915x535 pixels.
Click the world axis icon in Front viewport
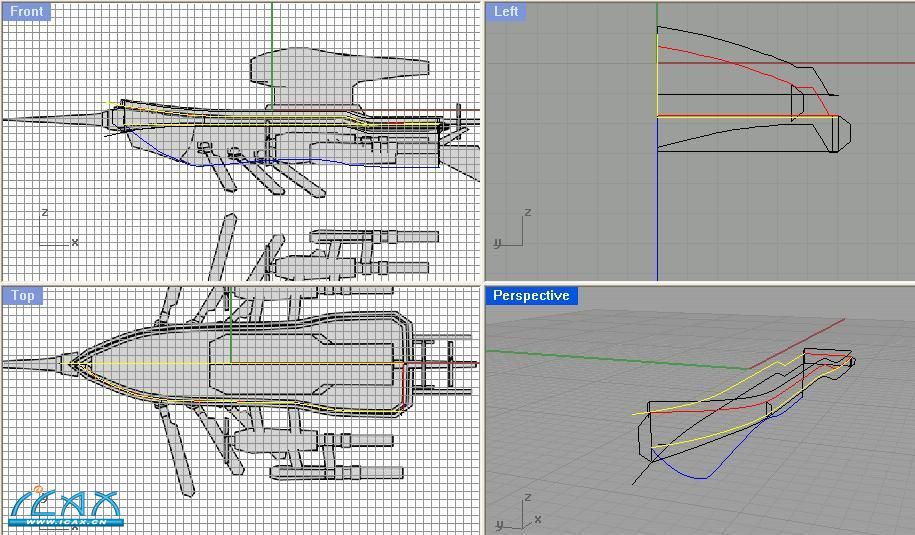pos(55,232)
